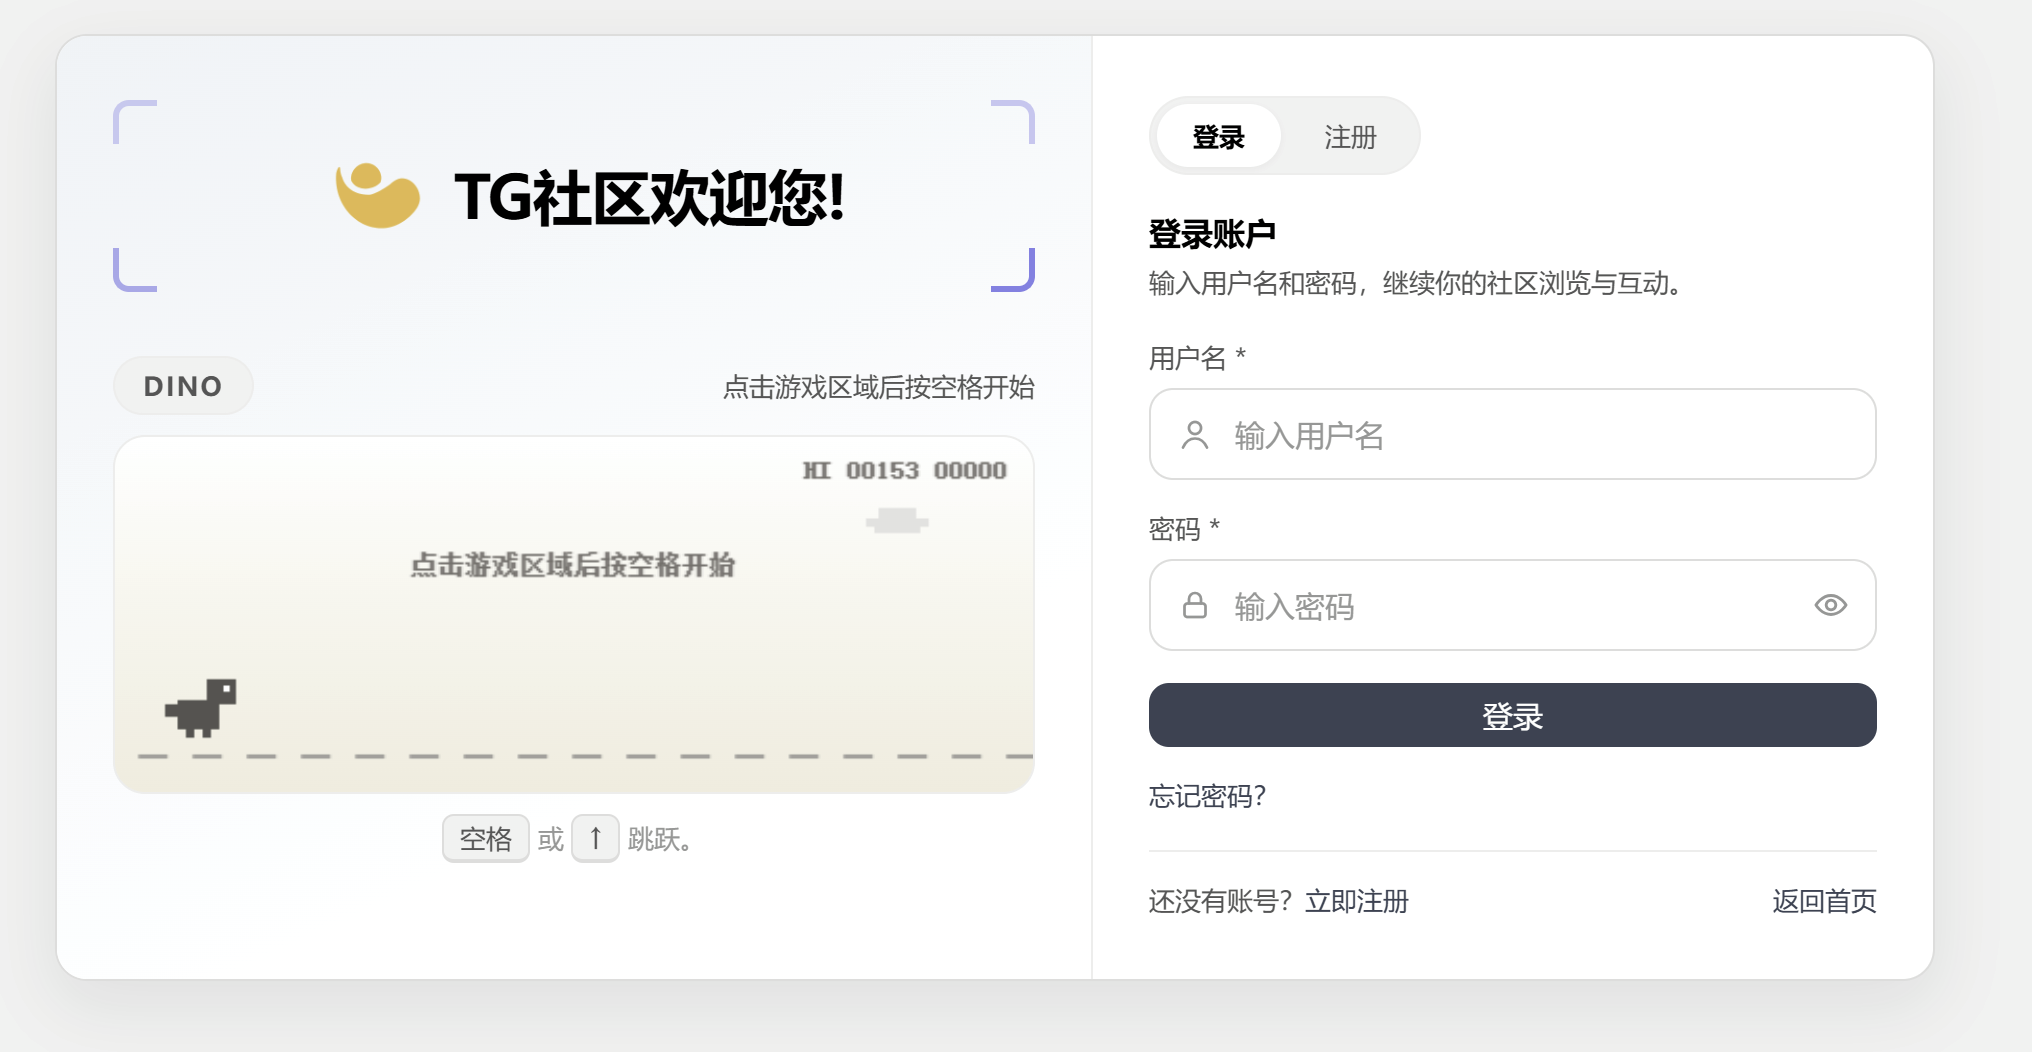Click the HI 00153 score text
The image size is (2032, 1052).
click(x=861, y=470)
